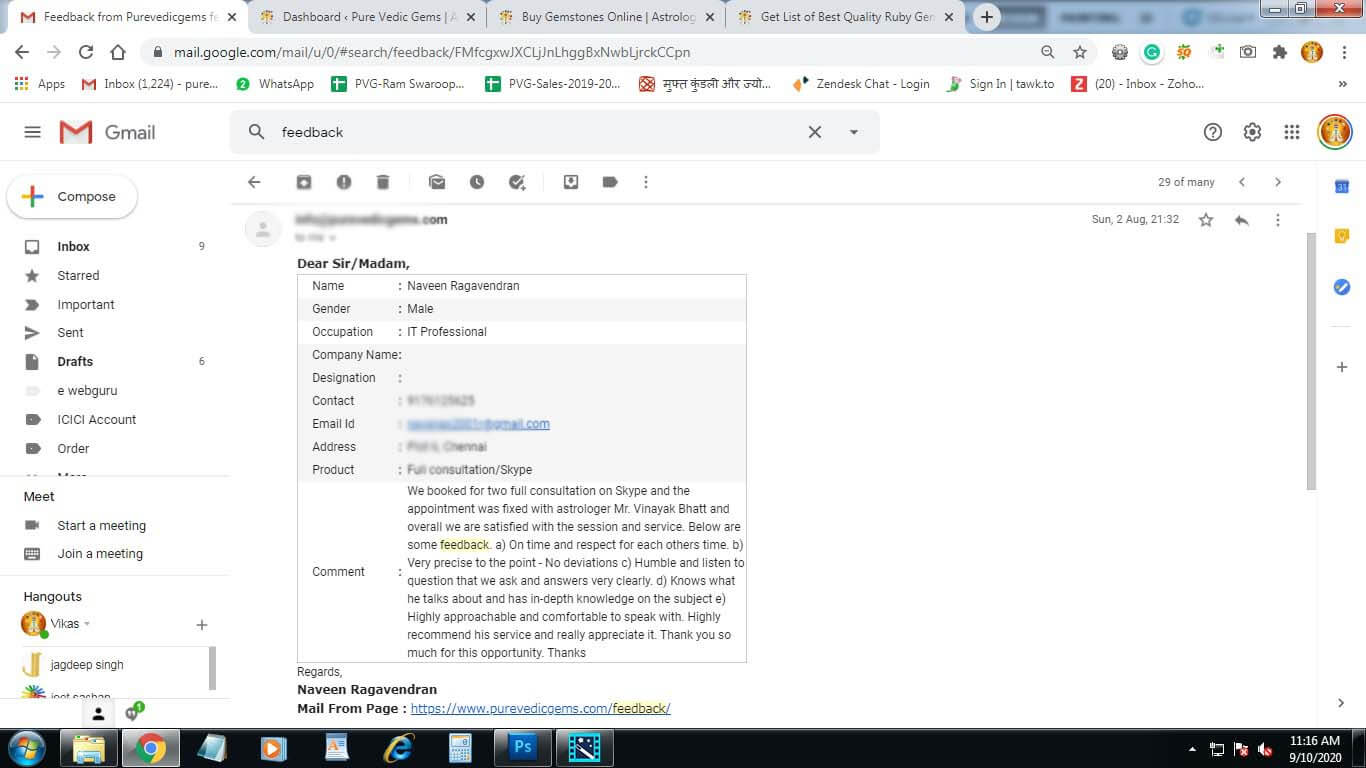Expand the search options dropdown arrow
The width and height of the screenshot is (1366, 768).
point(854,132)
